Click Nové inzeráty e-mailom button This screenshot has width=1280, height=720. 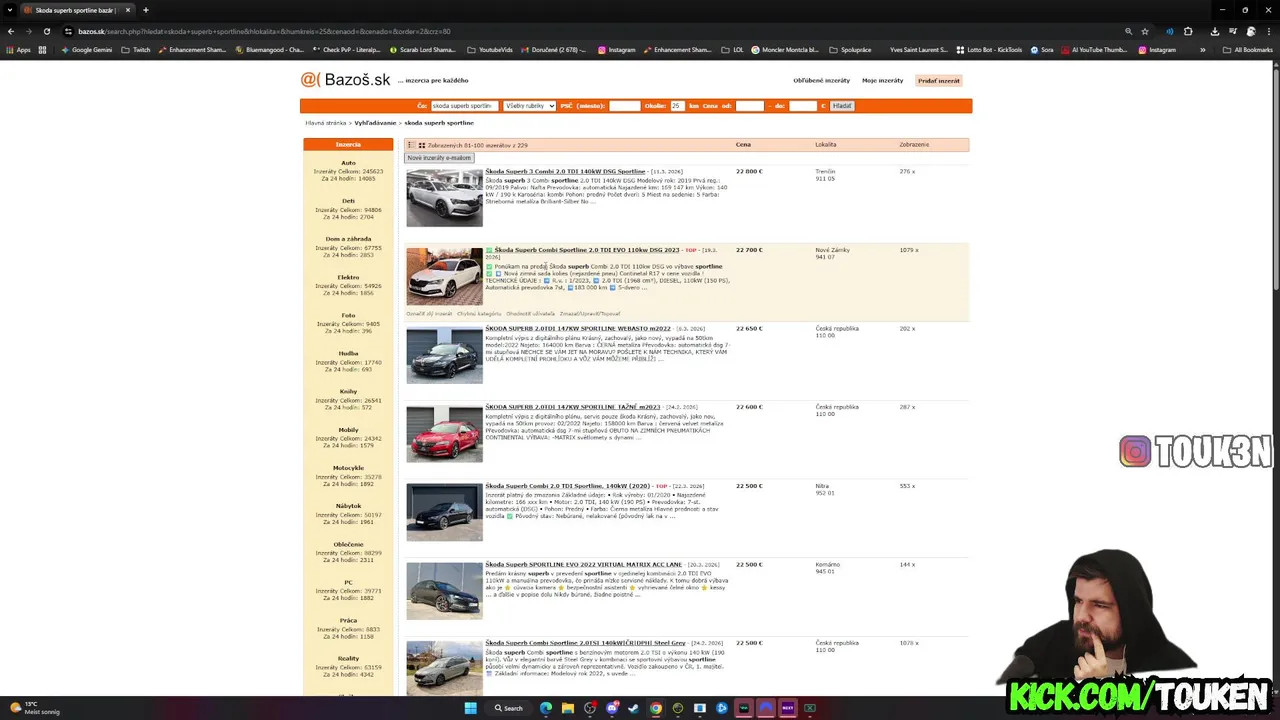point(438,158)
